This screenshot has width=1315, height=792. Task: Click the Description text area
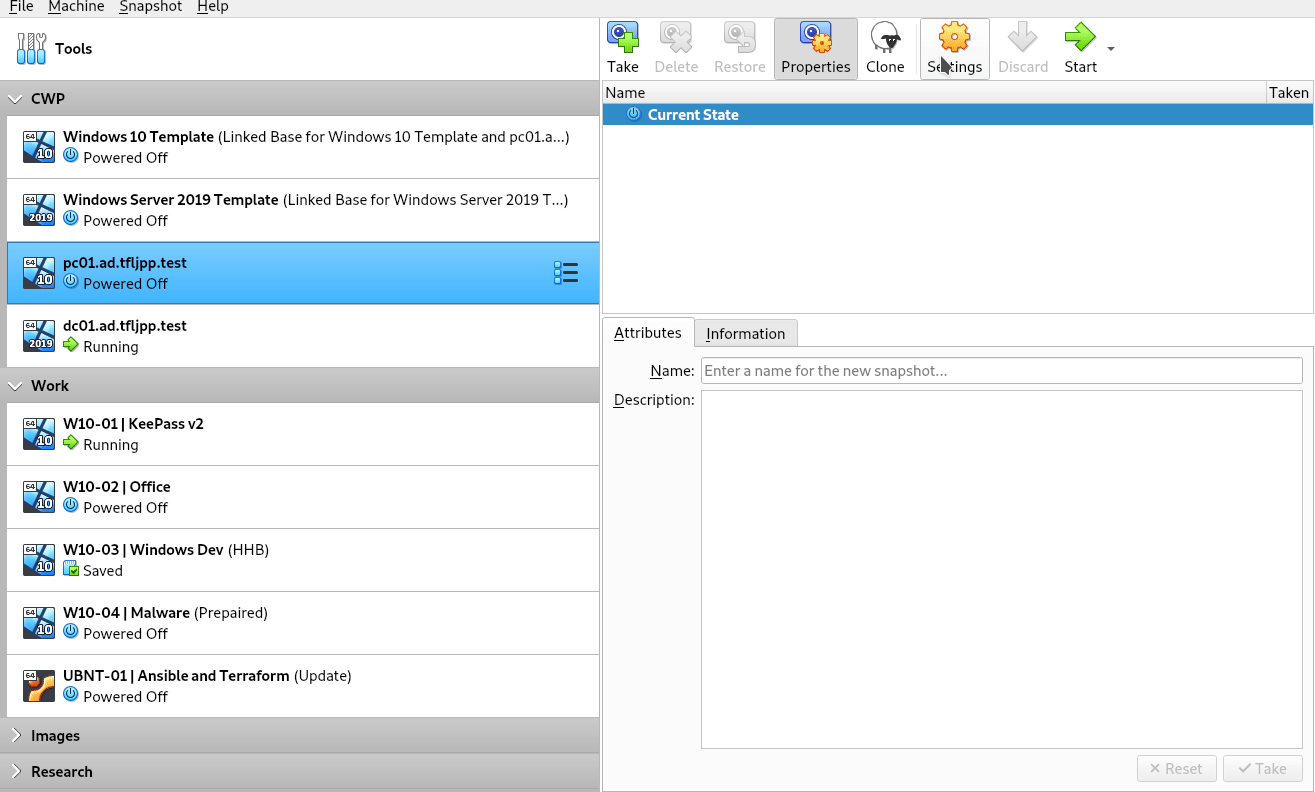[1002, 569]
